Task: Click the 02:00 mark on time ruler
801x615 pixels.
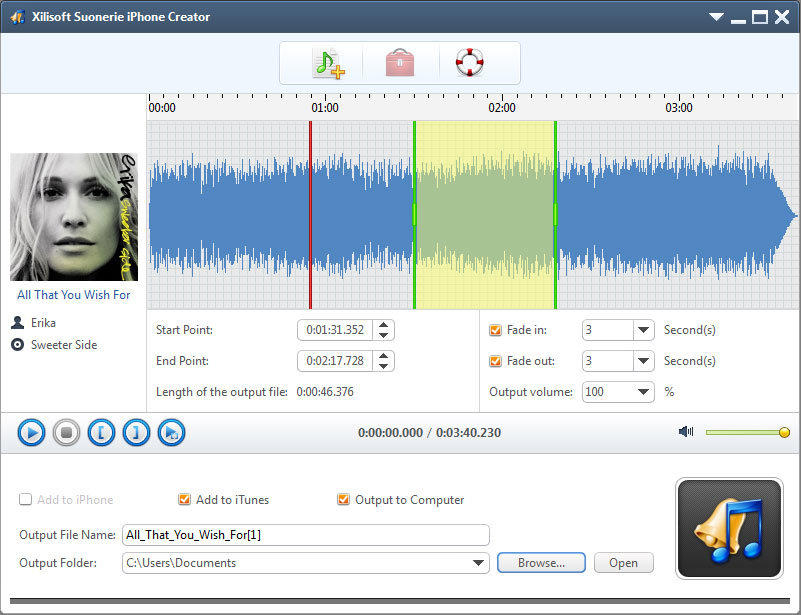Action: click(502, 108)
